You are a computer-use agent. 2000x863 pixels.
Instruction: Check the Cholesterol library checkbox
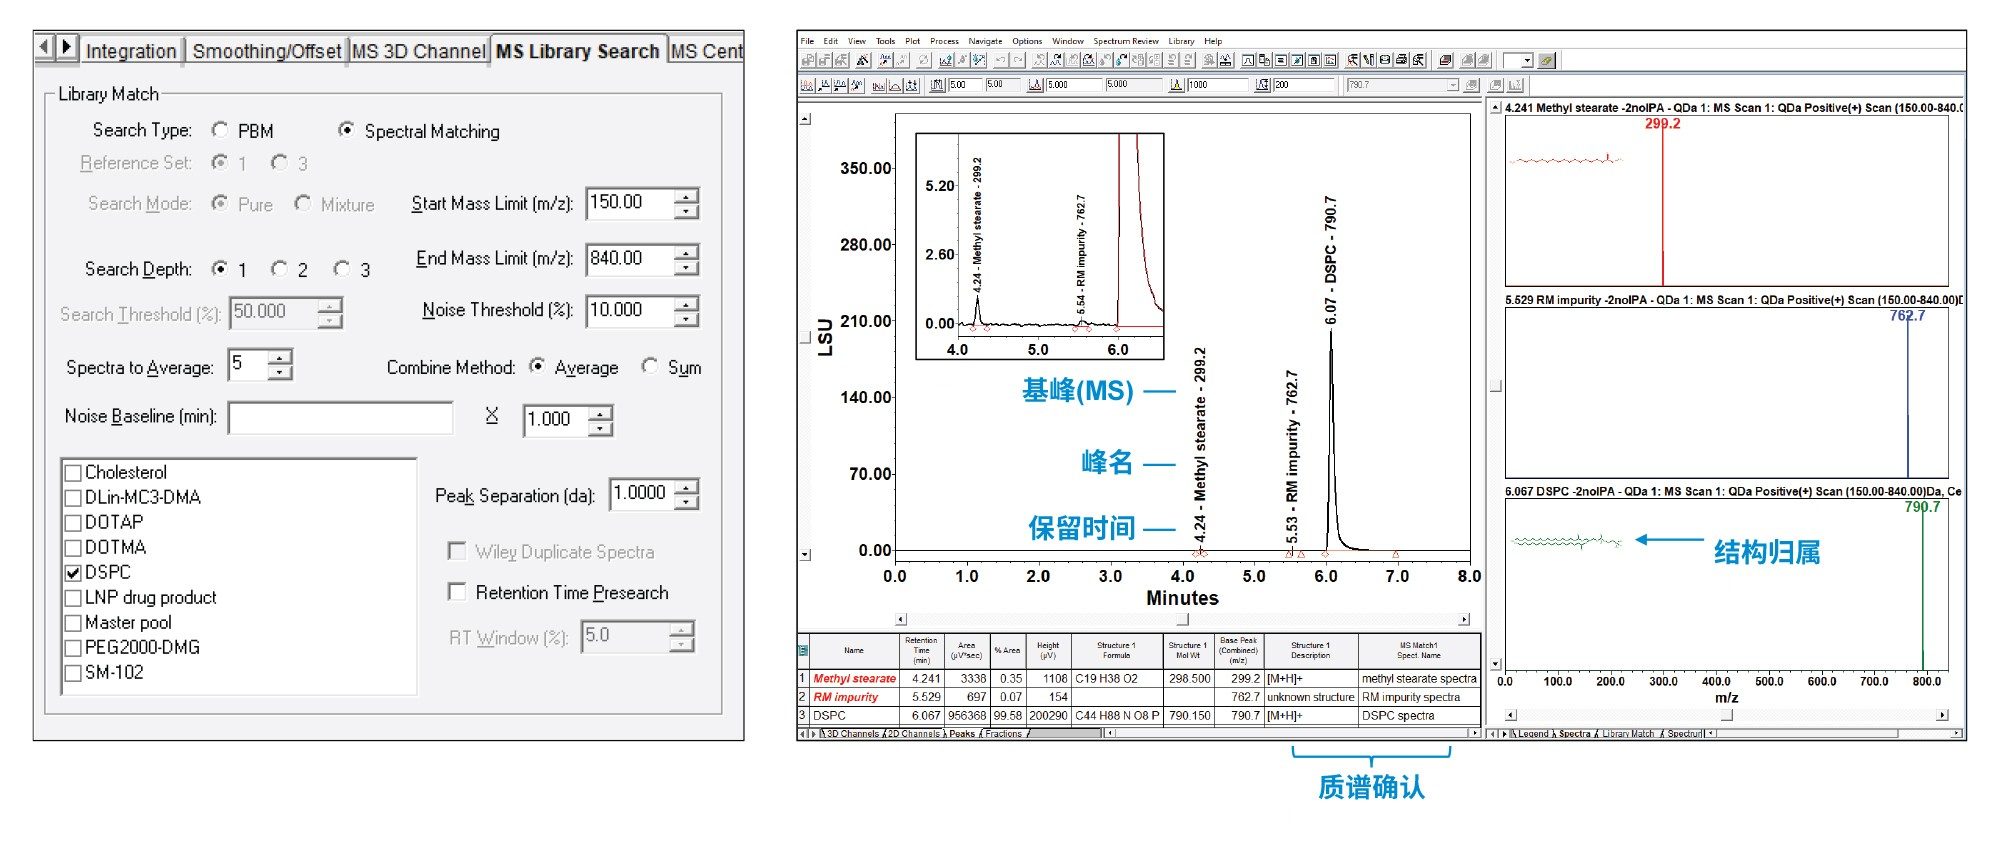tap(73, 472)
